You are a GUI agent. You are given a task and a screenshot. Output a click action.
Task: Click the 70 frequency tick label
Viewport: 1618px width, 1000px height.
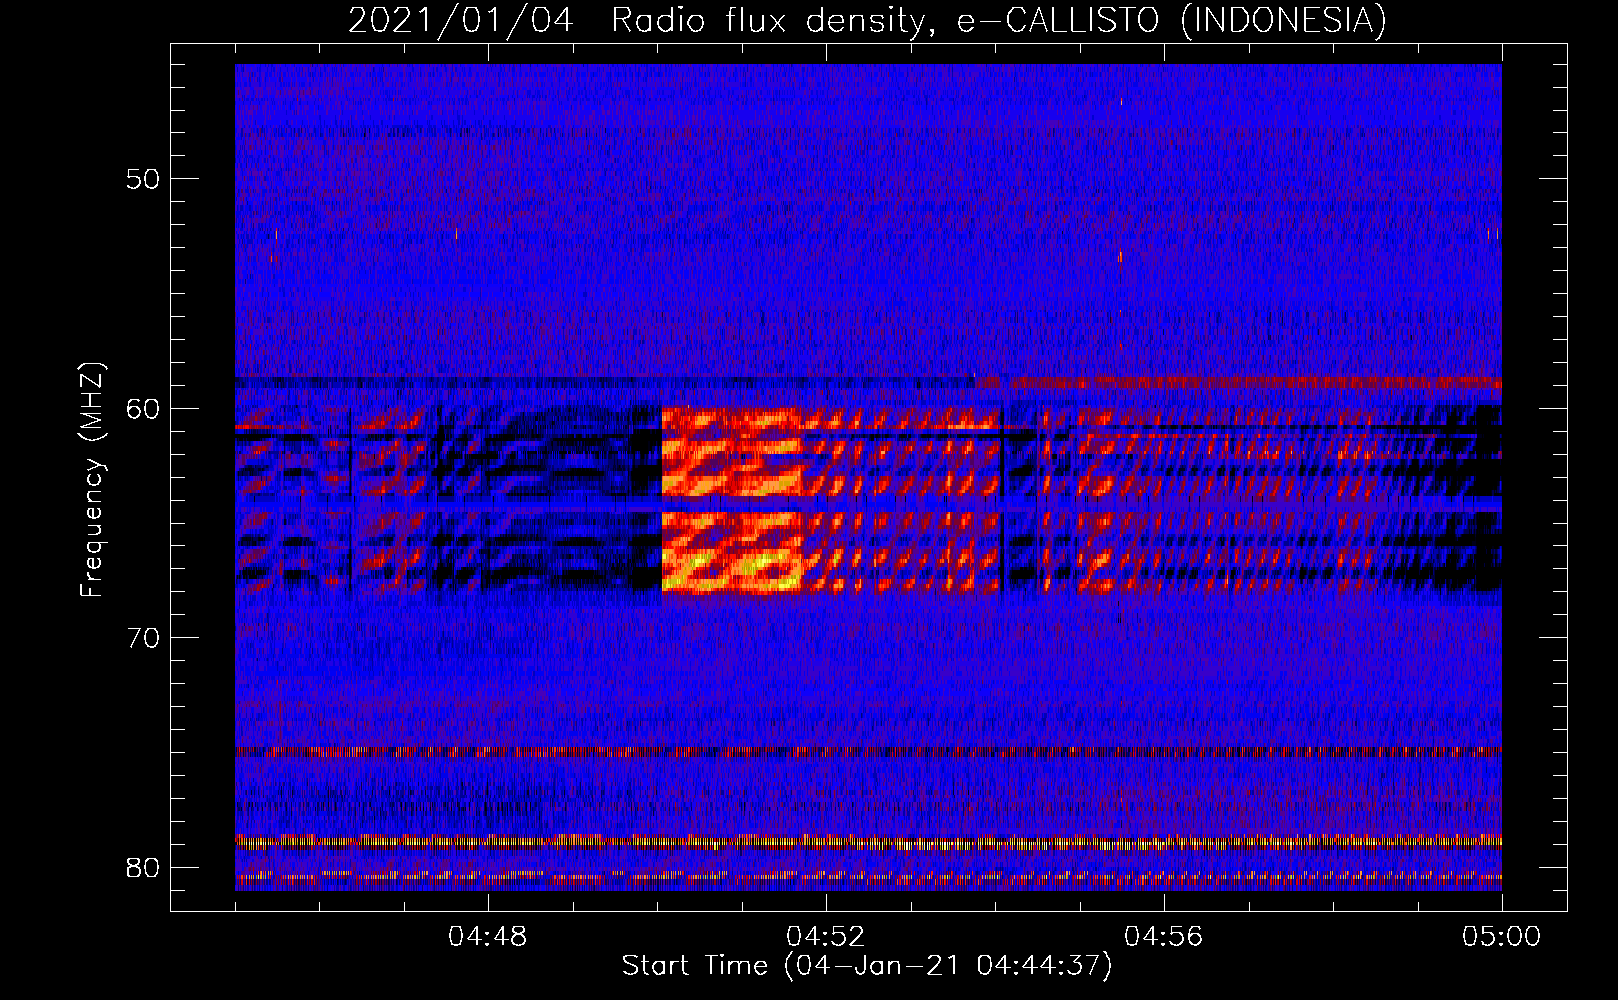click(143, 638)
